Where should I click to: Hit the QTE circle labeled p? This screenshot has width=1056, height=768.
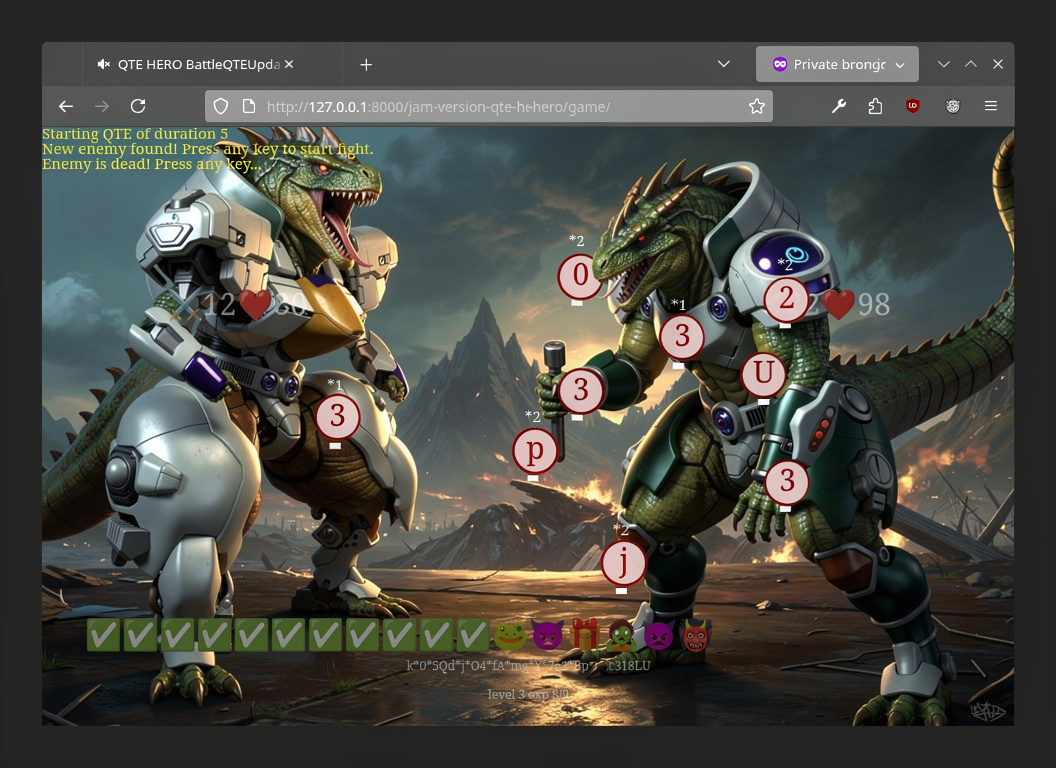point(535,451)
